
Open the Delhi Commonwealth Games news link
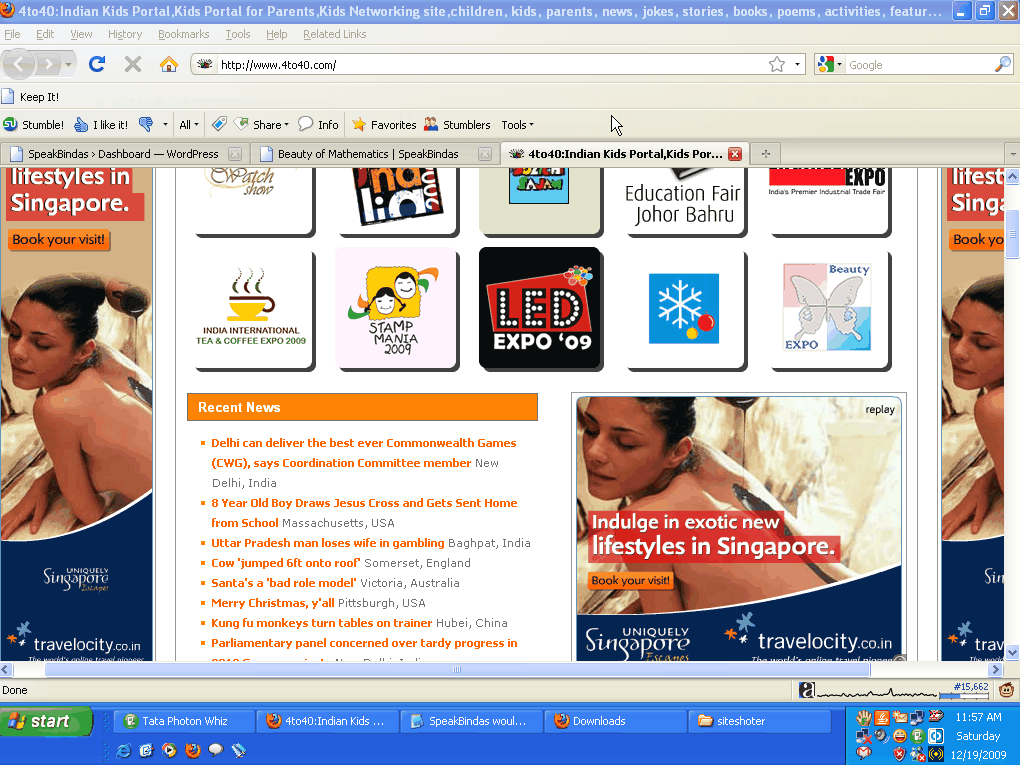click(364, 453)
